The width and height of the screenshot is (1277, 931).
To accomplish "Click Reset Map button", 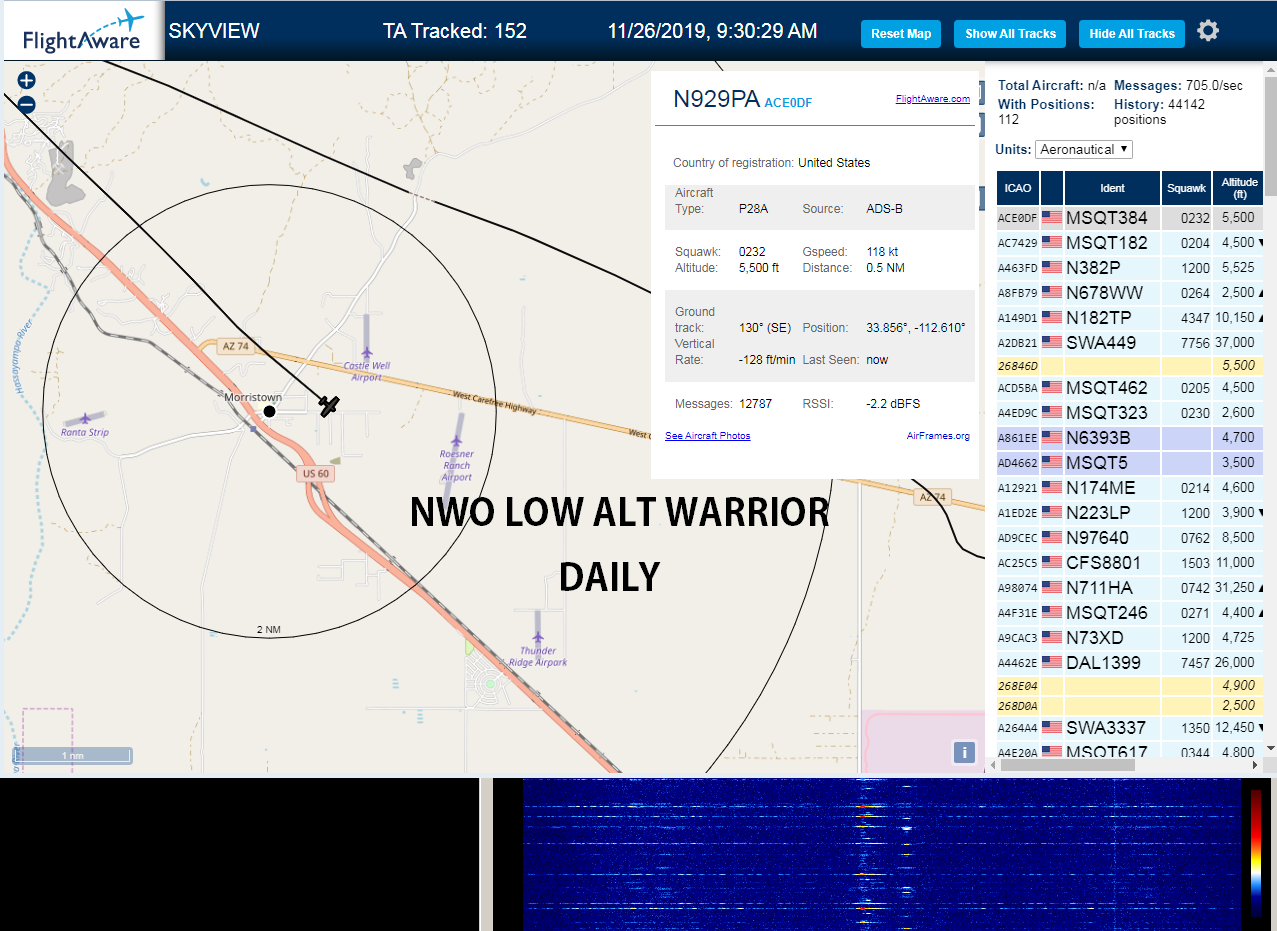I will 901,33.
